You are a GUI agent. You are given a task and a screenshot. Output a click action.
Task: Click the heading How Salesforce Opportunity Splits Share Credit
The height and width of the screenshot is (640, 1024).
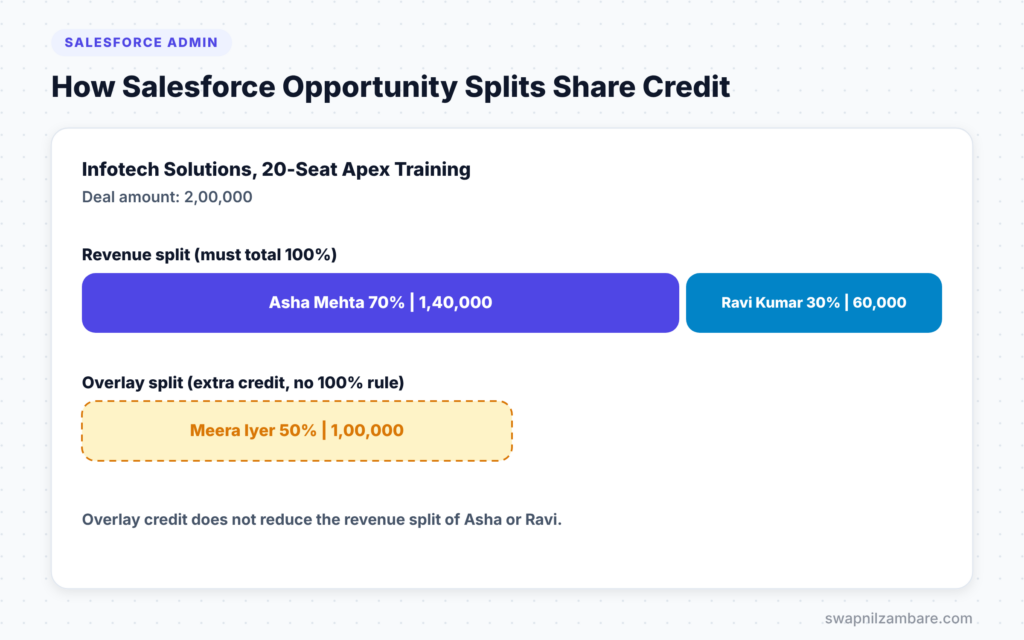[x=391, y=87]
